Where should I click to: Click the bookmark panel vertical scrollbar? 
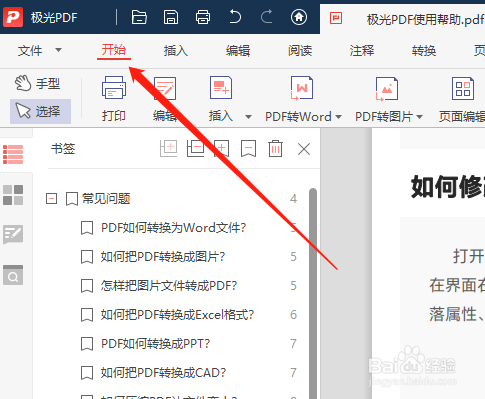pos(313,293)
